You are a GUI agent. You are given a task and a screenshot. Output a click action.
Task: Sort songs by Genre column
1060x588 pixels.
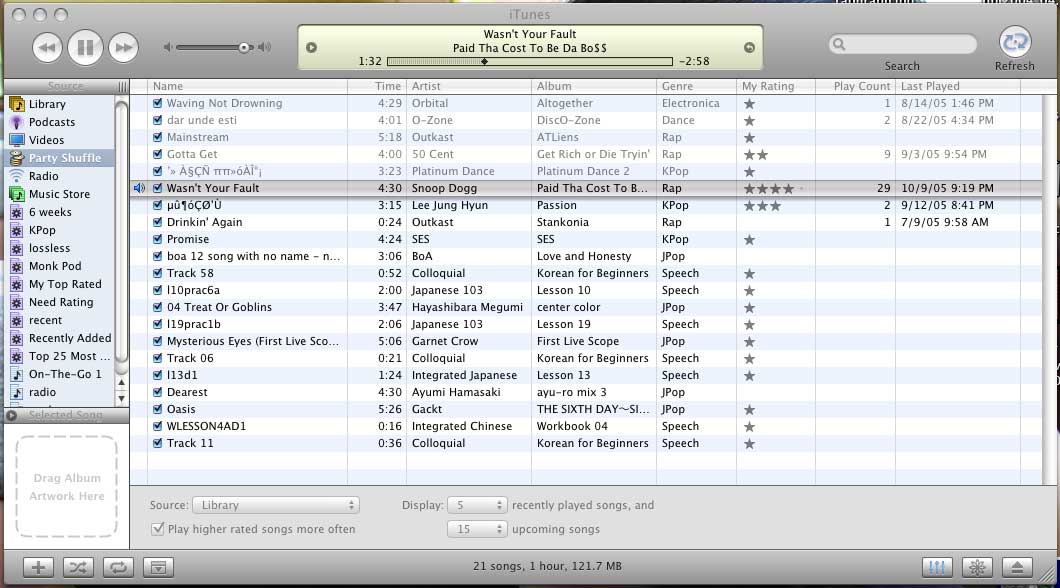696,87
